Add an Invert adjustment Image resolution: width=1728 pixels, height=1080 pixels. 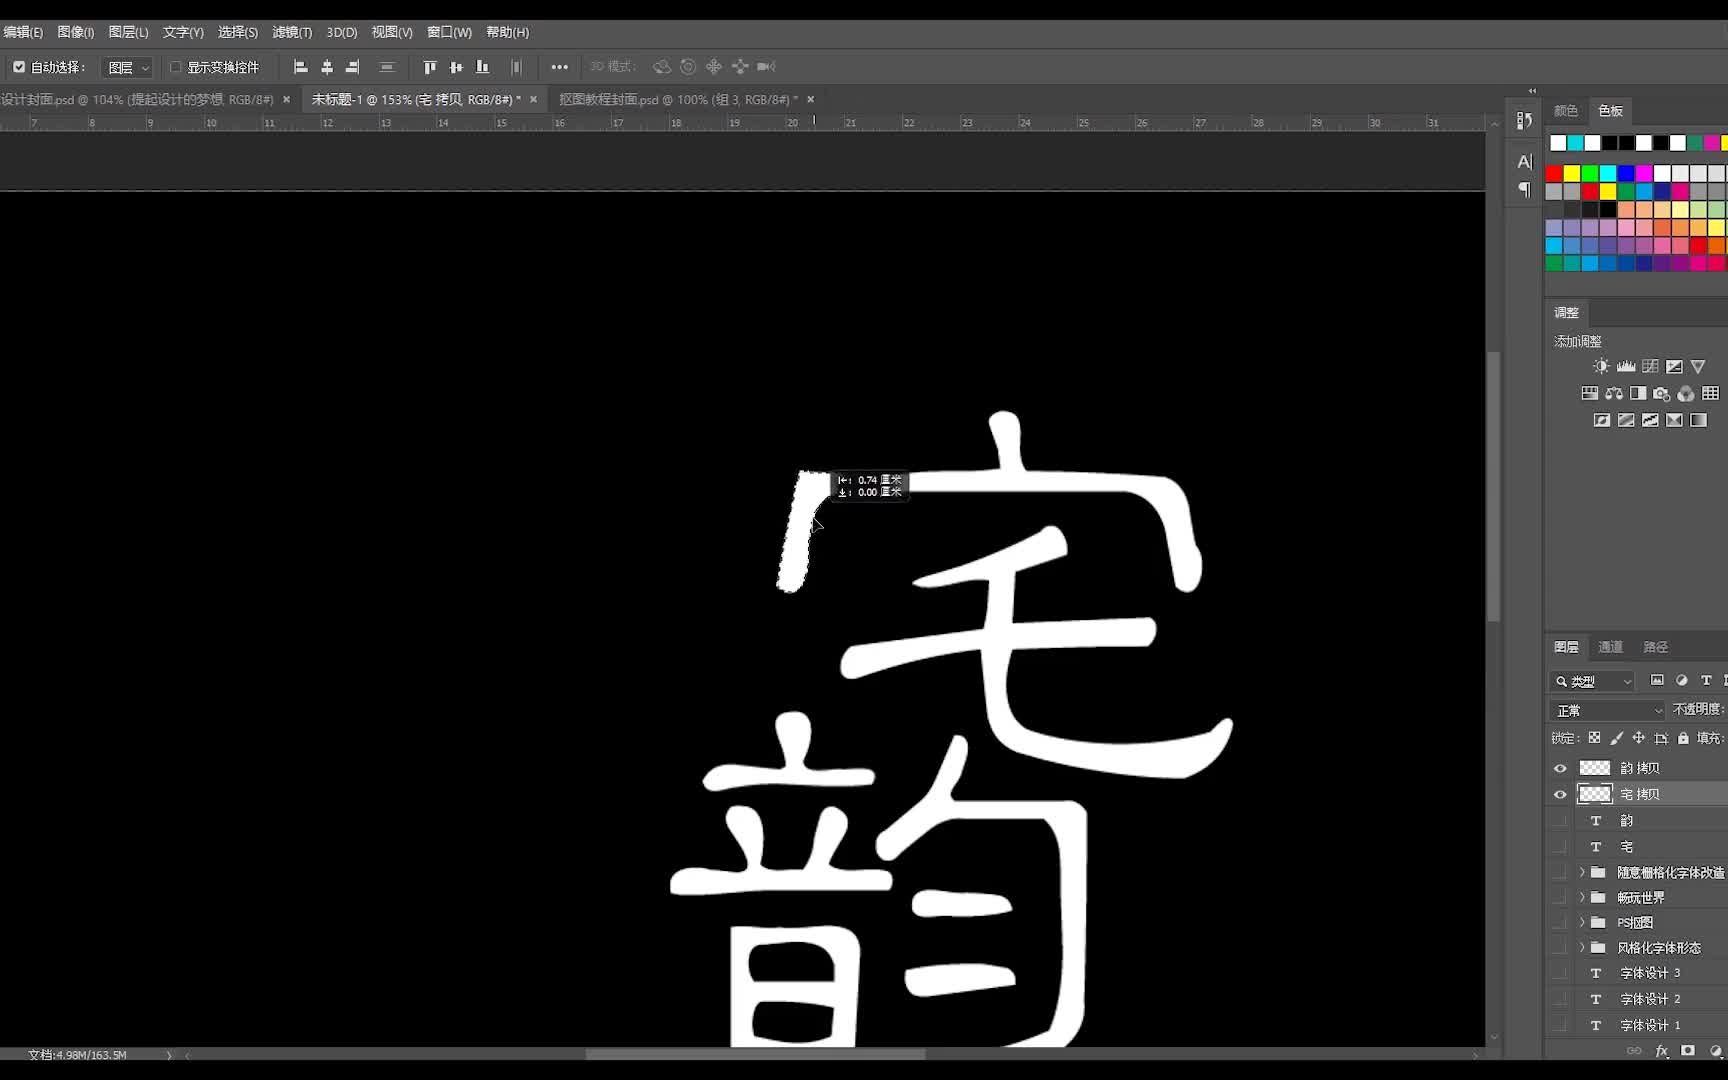(x=1602, y=420)
